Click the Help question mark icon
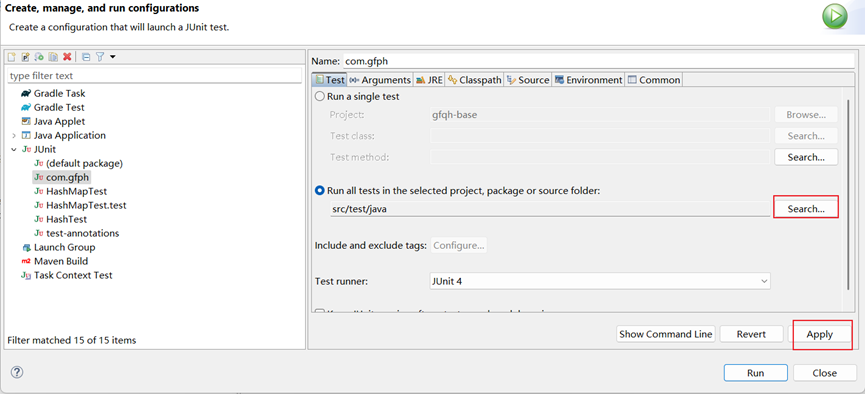Screen dimensions: 865x394 coord(17,372)
